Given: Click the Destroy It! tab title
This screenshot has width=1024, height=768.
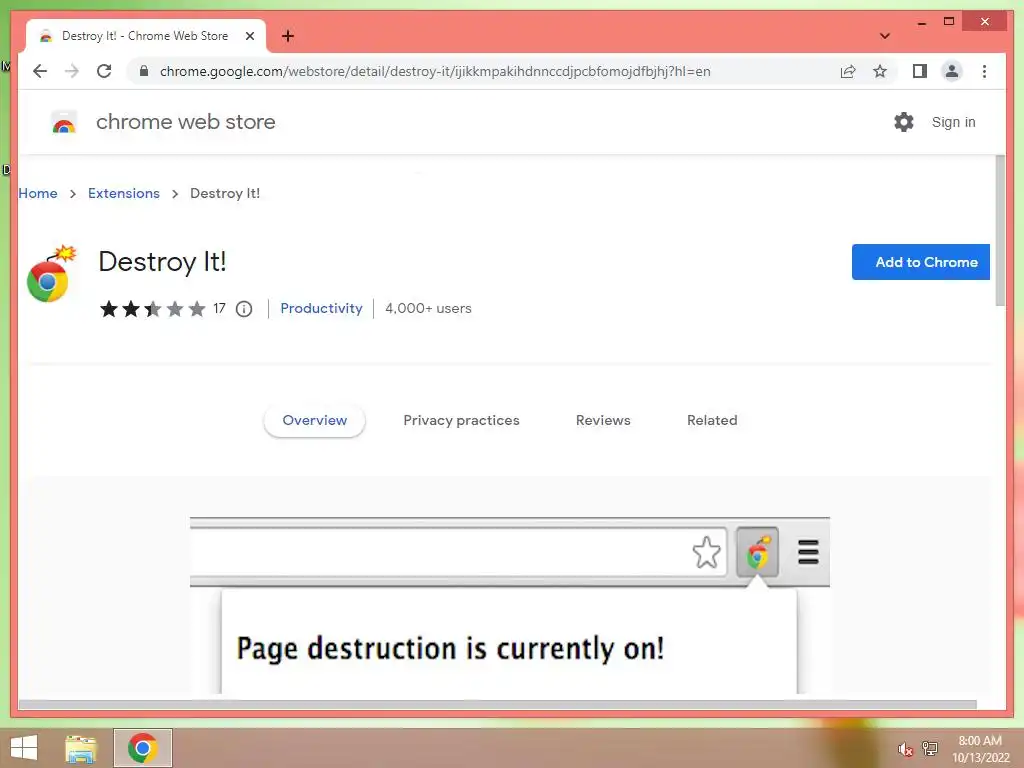Looking at the screenshot, I should 145,36.
